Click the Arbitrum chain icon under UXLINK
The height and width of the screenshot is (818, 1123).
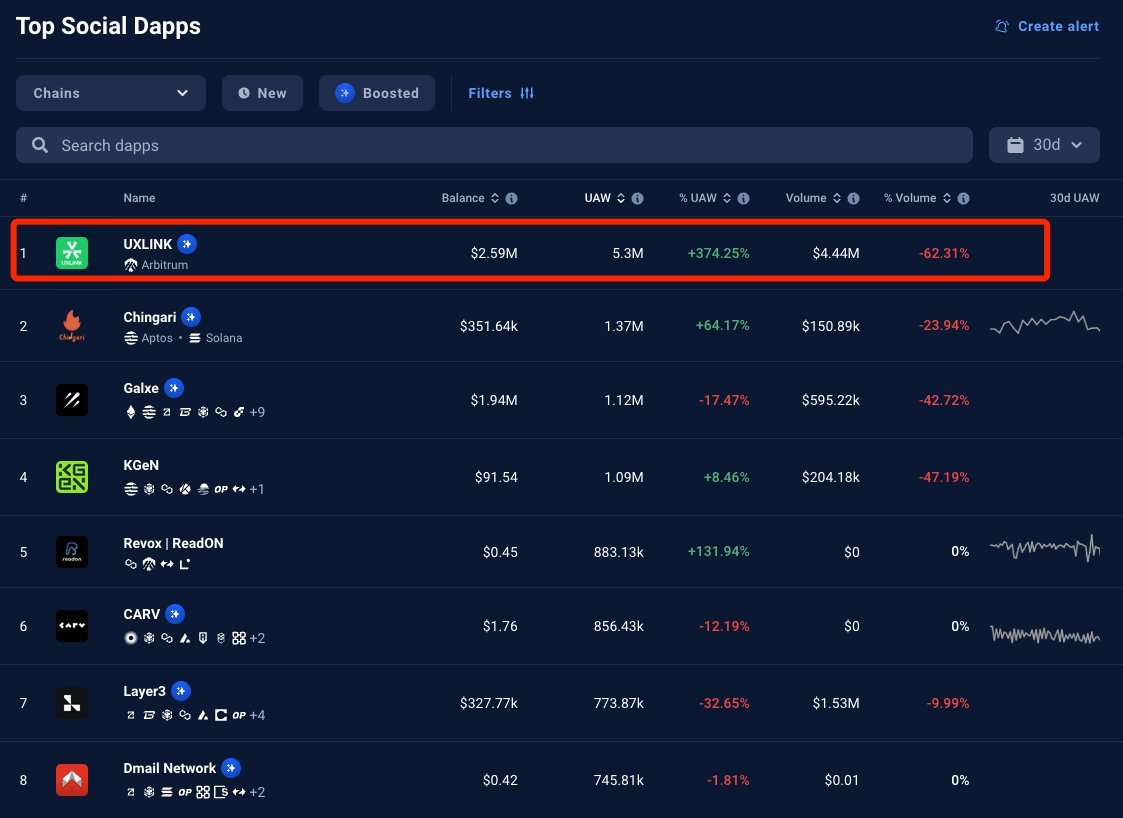130,265
